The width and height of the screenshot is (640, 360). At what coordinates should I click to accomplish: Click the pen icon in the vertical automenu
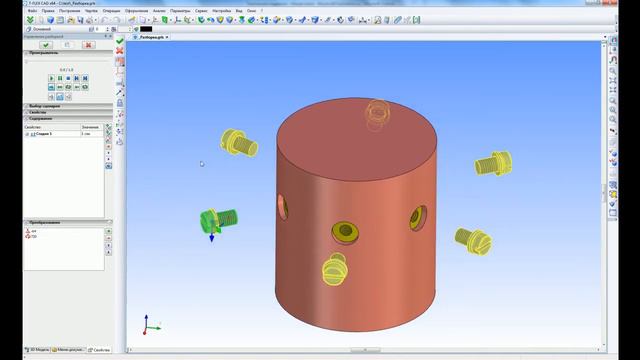point(120,93)
